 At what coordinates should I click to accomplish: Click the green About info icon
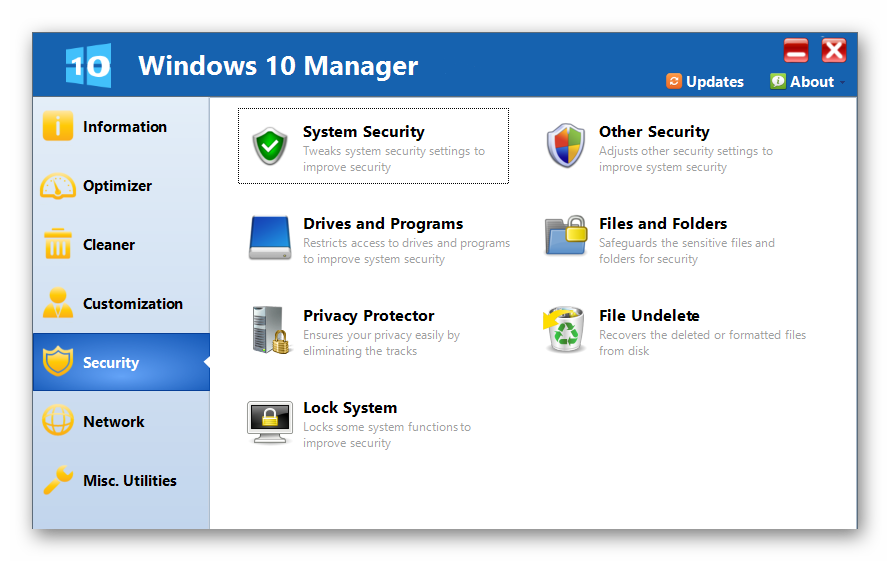pyautogui.click(x=778, y=81)
